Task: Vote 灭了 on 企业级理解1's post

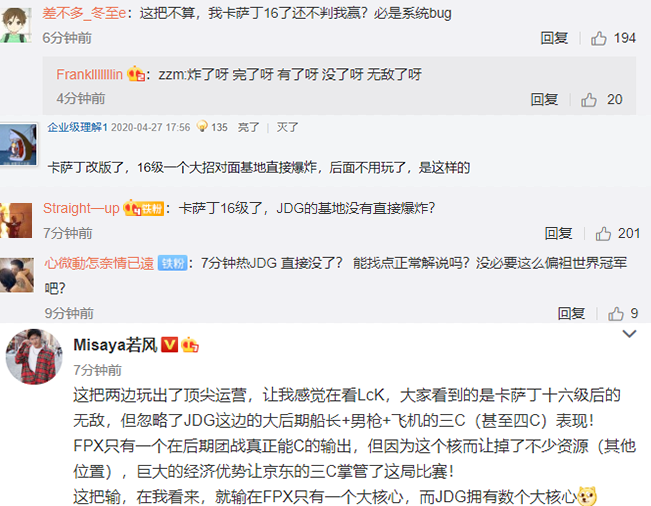Action: (287, 127)
